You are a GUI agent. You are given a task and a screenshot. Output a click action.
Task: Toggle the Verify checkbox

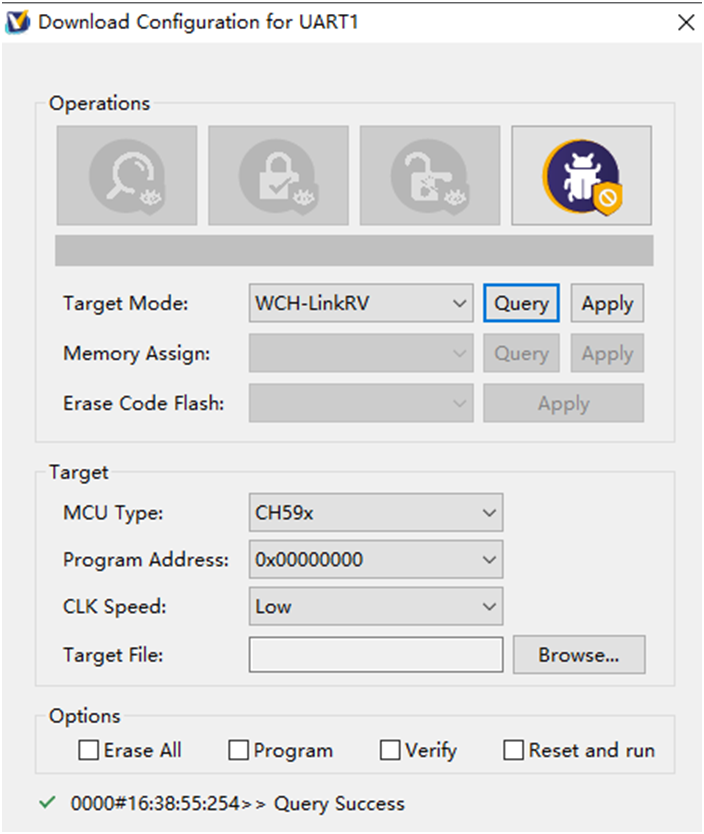coord(390,750)
